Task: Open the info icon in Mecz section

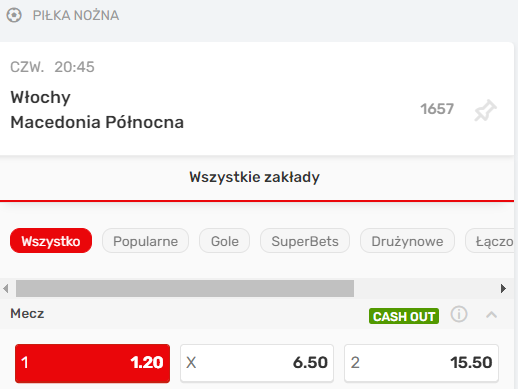Action: 459,314
